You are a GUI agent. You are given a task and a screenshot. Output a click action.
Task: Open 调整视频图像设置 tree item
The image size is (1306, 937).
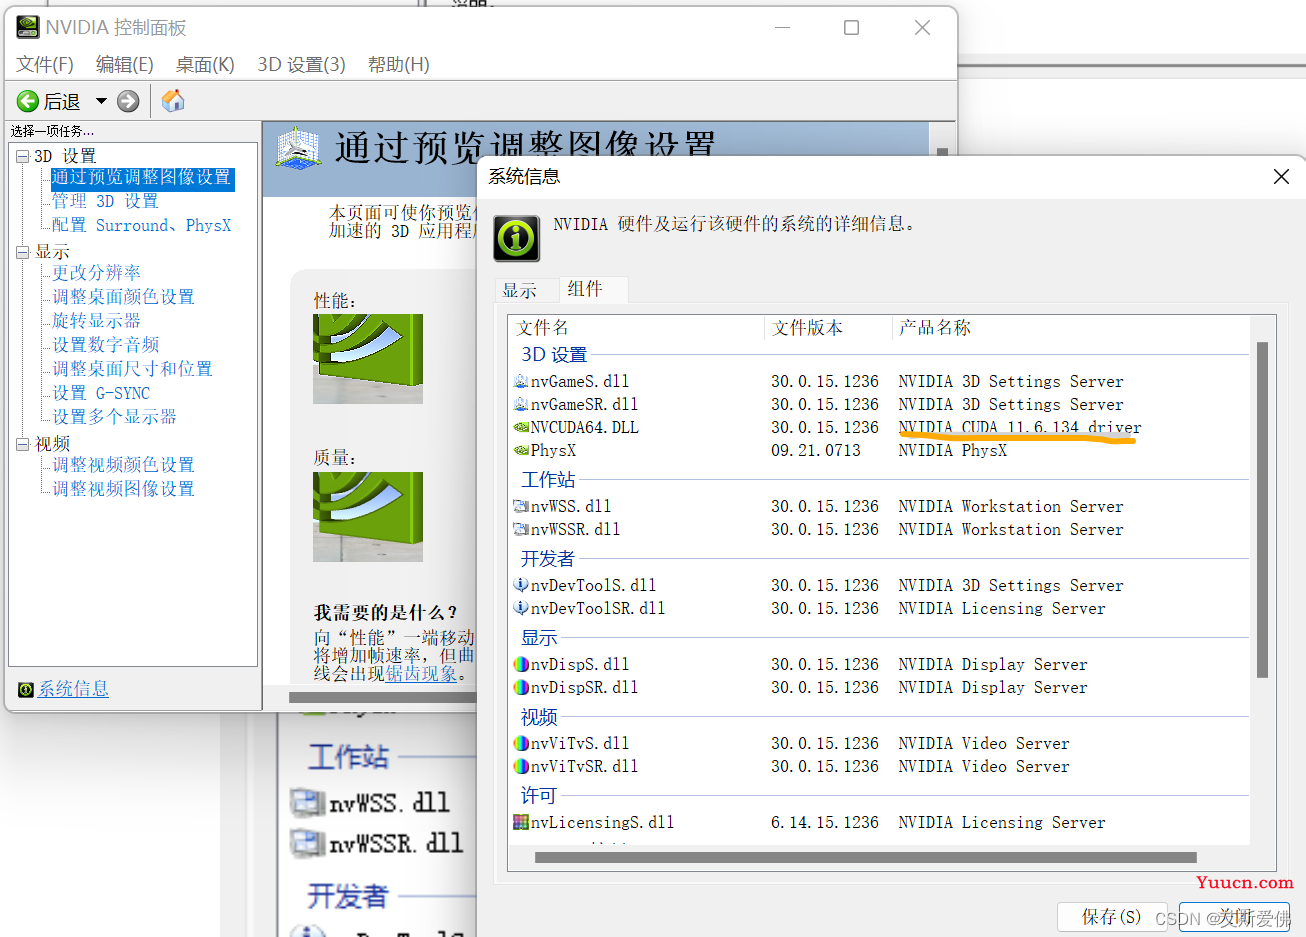tap(123, 489)
